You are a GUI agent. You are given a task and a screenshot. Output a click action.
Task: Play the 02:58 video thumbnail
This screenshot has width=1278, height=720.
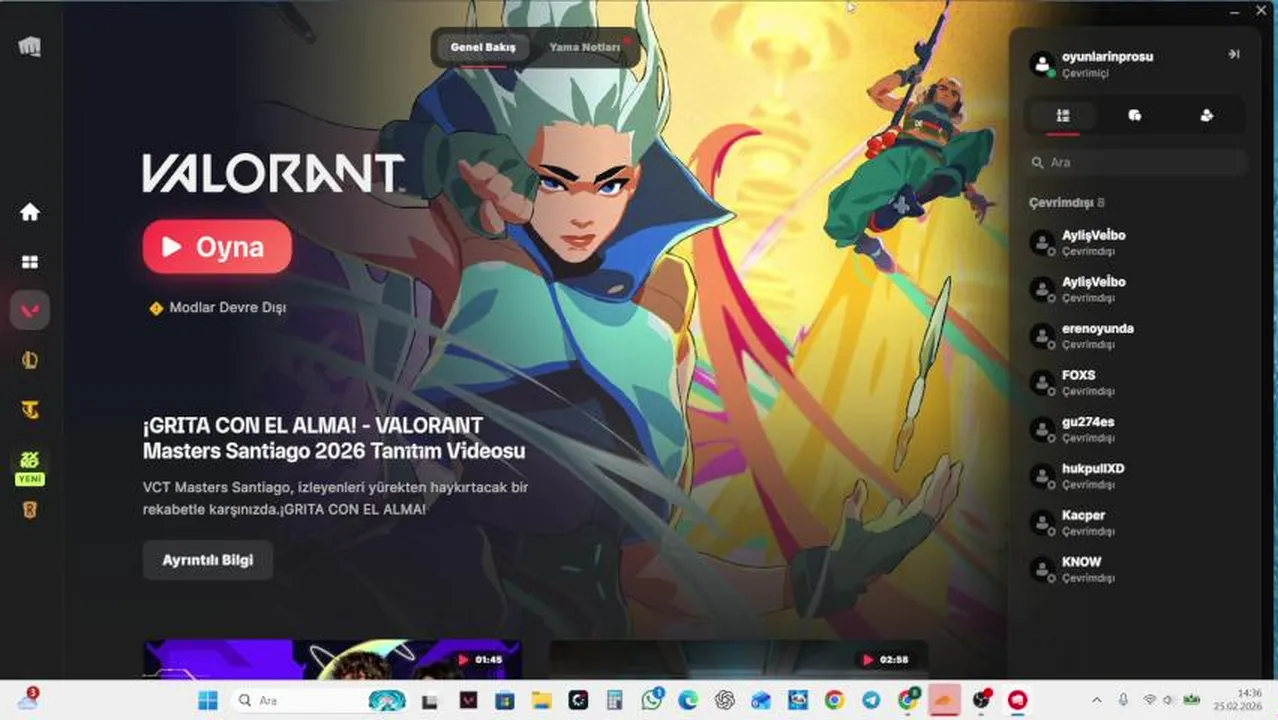739,660
